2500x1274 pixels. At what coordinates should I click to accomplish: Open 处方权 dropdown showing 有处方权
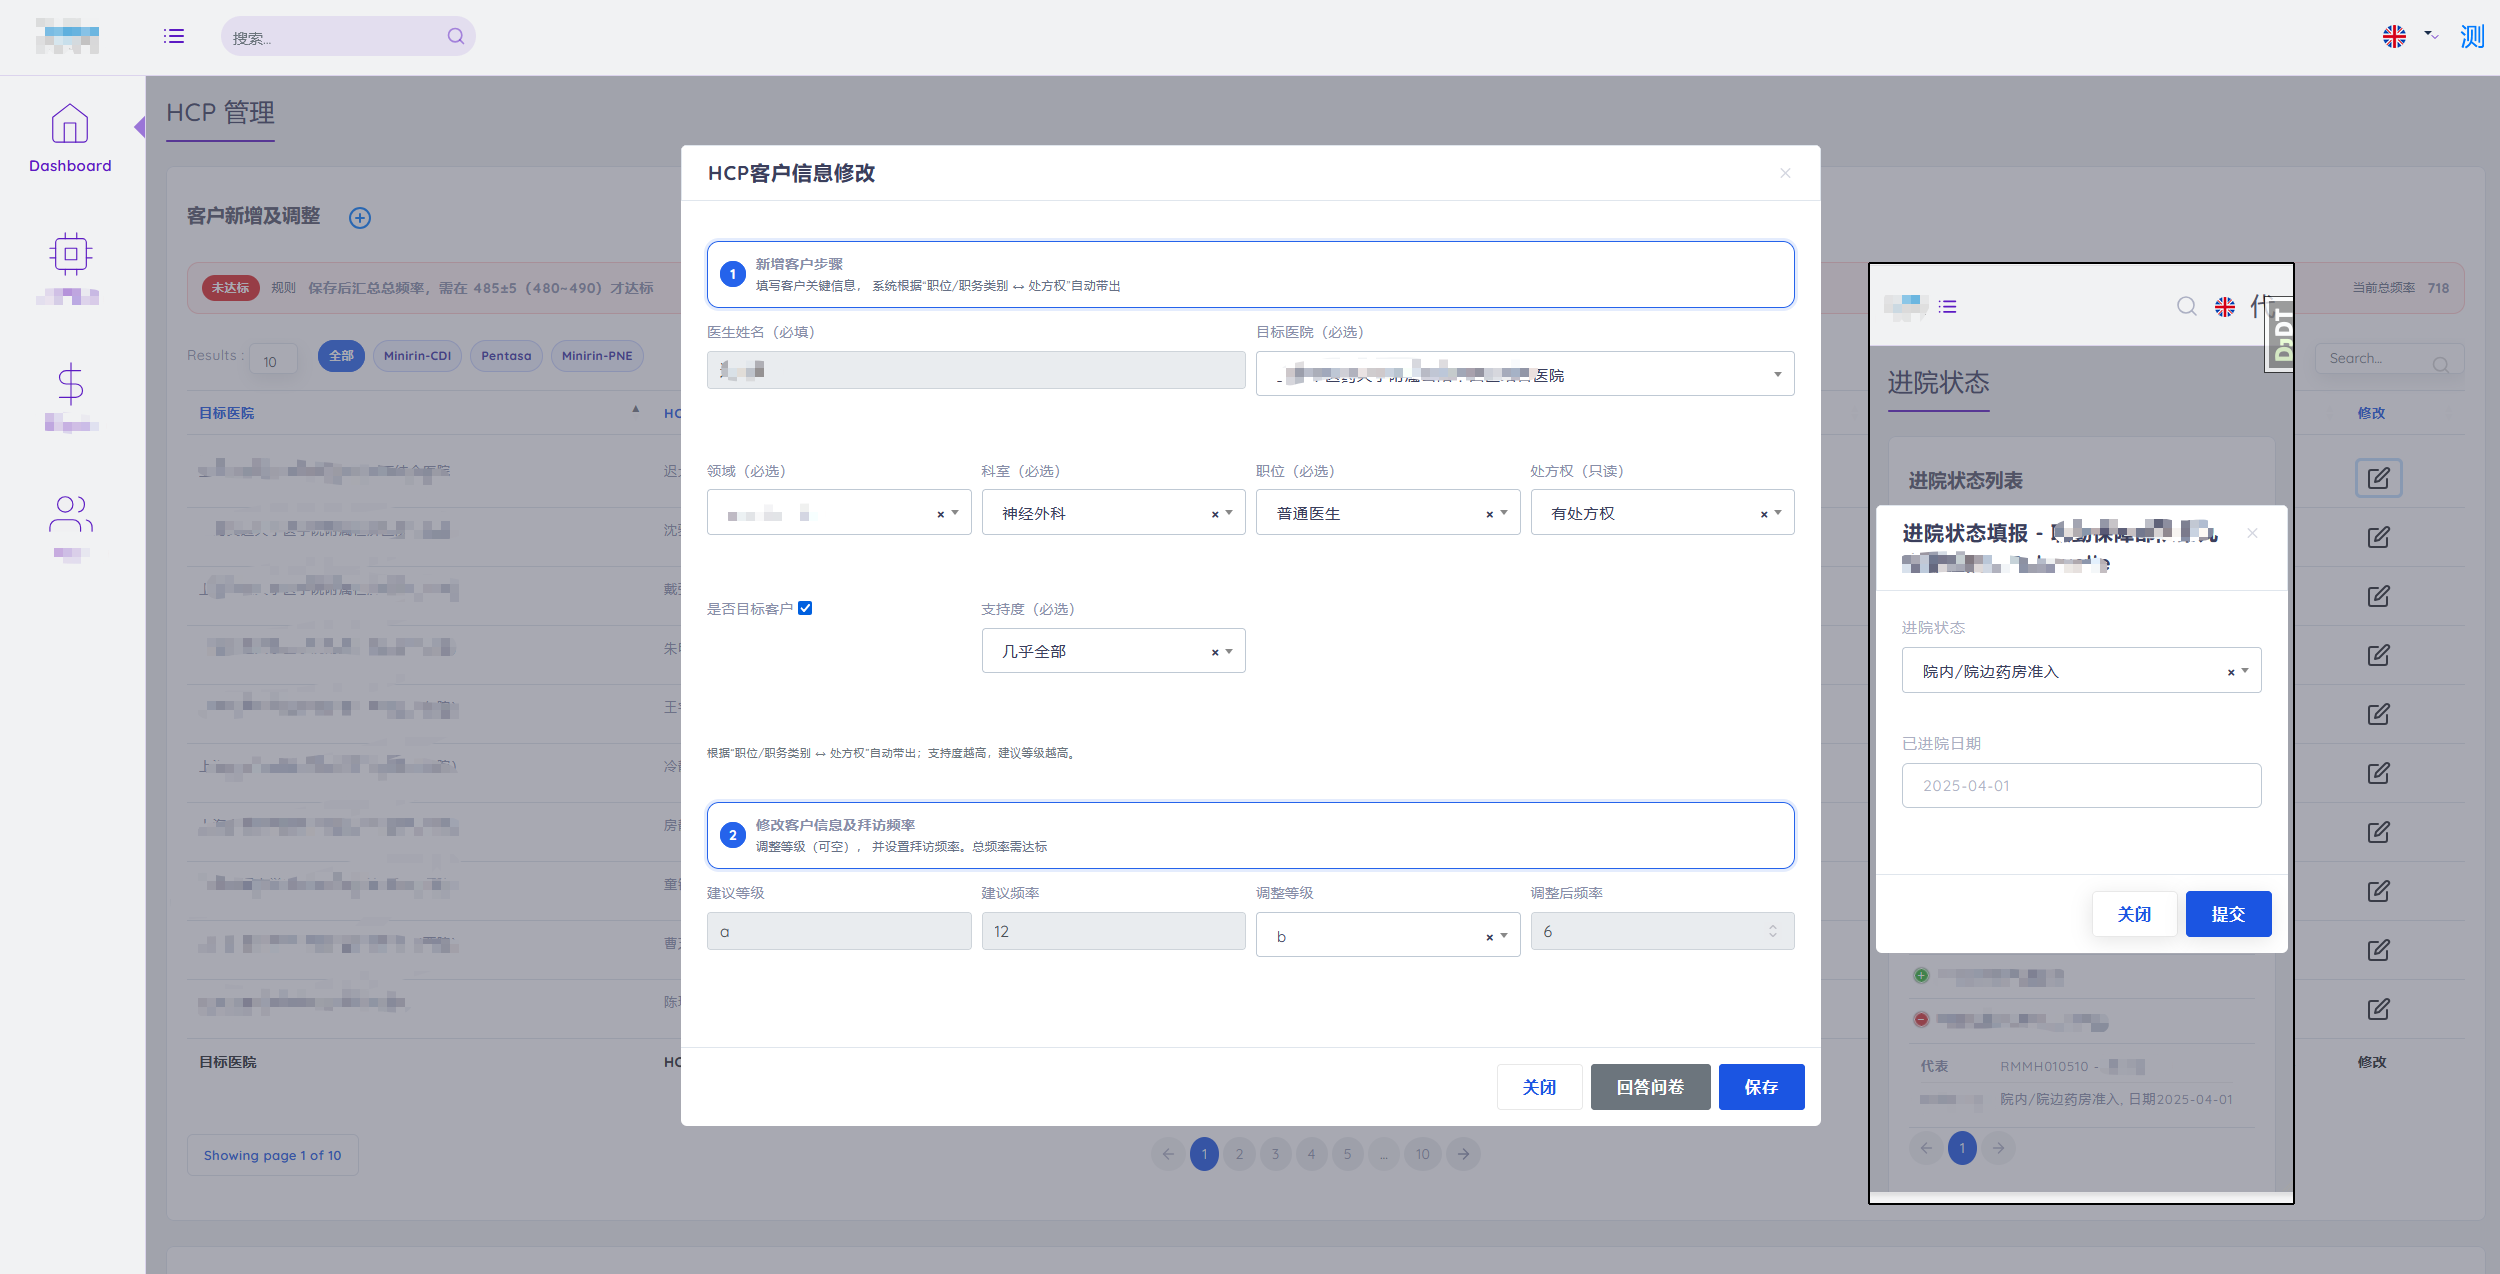tap(1662, 512)
